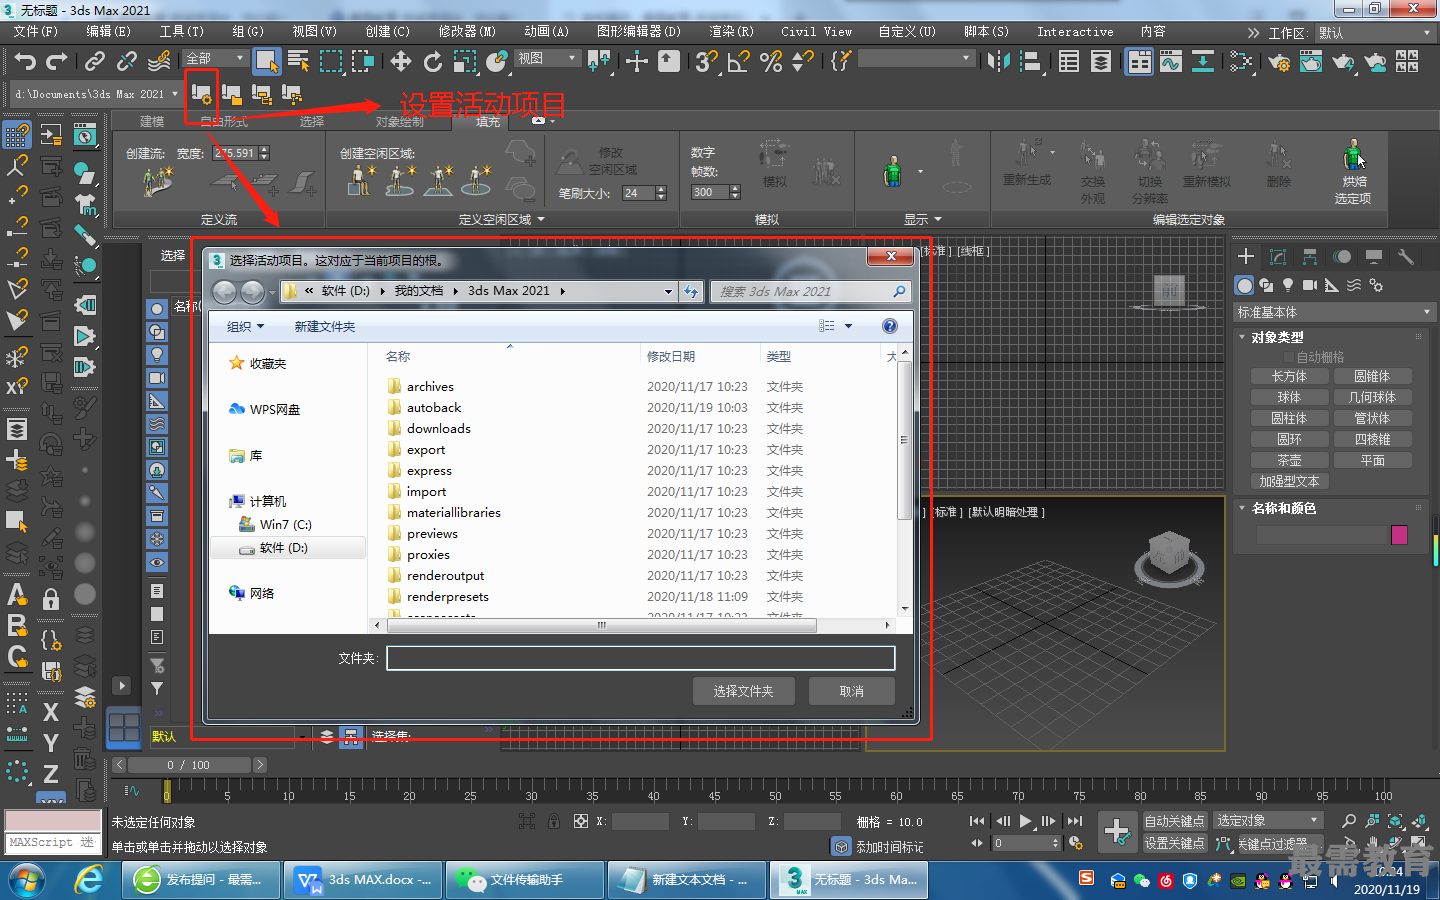Viewport: 1440px width, 900px height.
Task: Open Select by Name list icon
Action: click(x=298, y=62)
